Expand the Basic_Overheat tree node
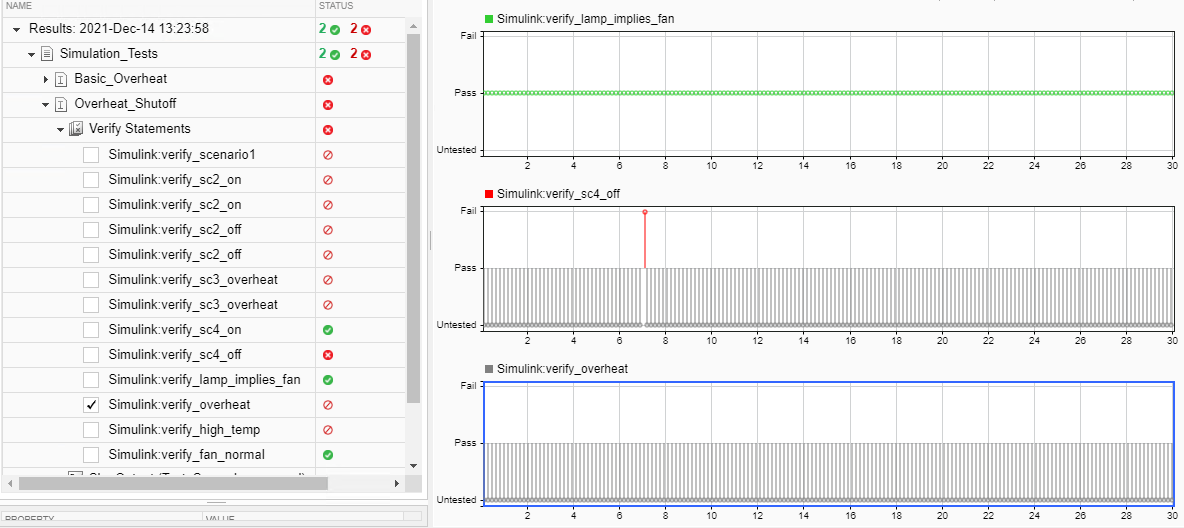Image resolution: width=1184 pixels, height=528 pixels. [x=46, y=79]
